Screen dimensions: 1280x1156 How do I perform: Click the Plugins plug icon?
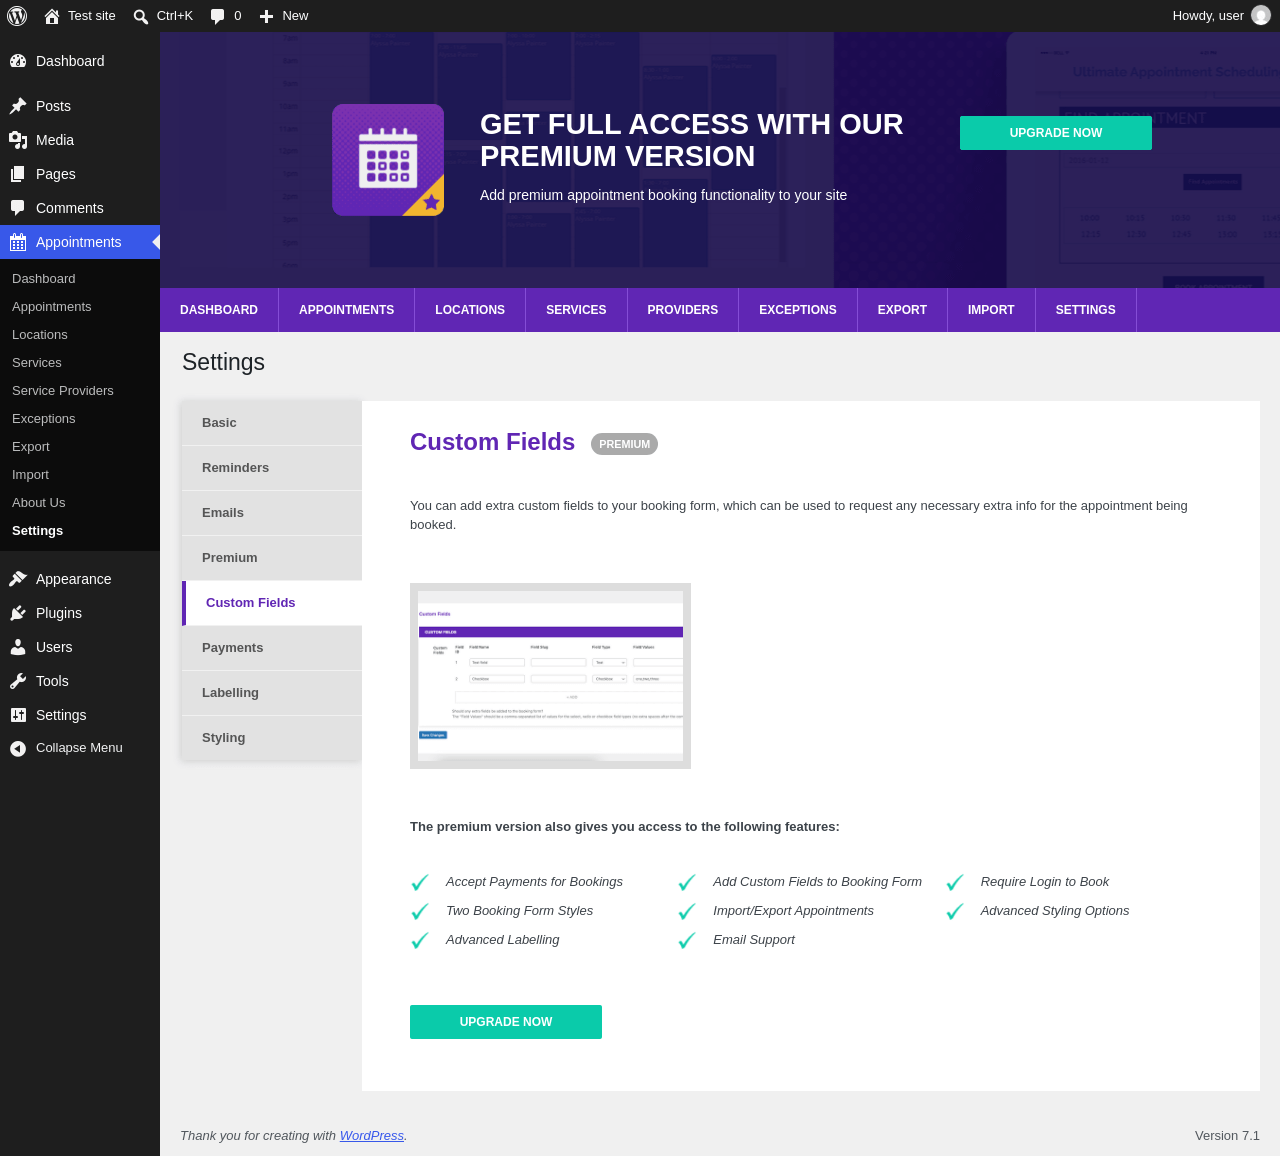(18, 613)
